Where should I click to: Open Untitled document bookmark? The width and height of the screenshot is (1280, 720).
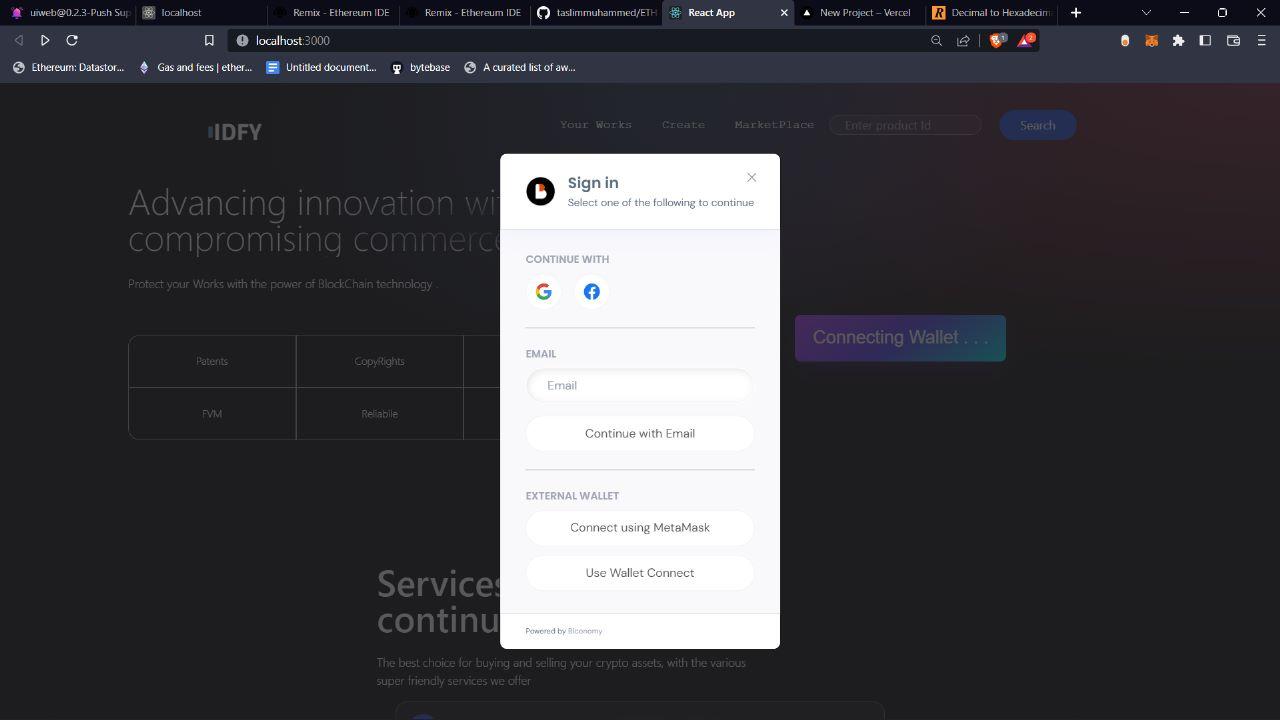coord(321,67)
